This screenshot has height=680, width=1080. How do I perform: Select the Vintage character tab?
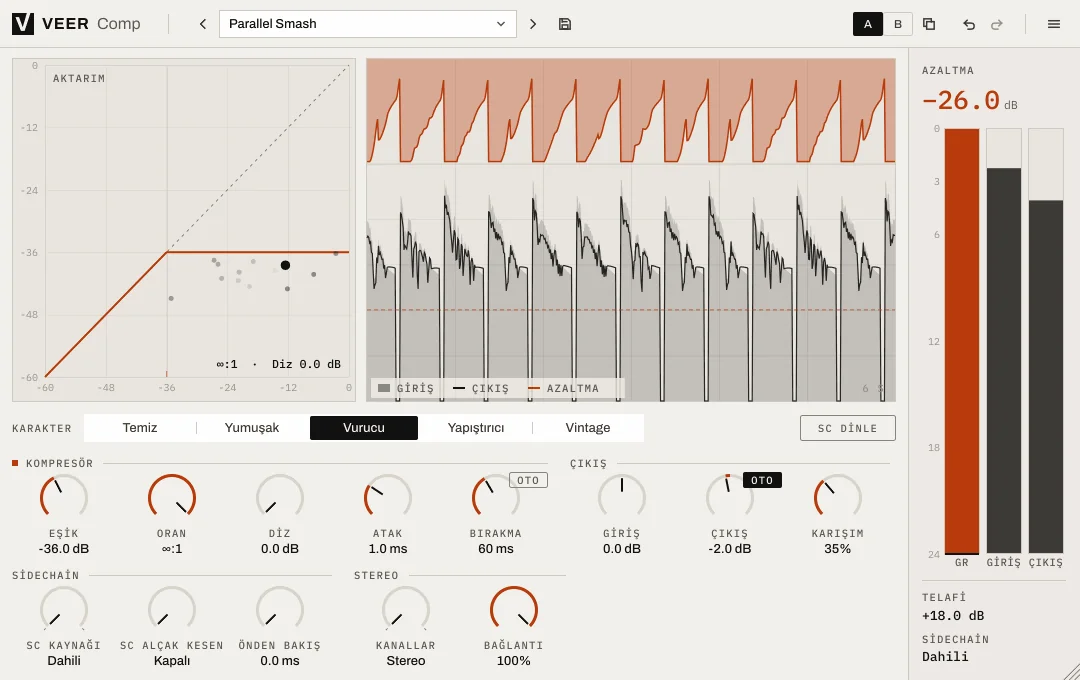tap(588, 428)
